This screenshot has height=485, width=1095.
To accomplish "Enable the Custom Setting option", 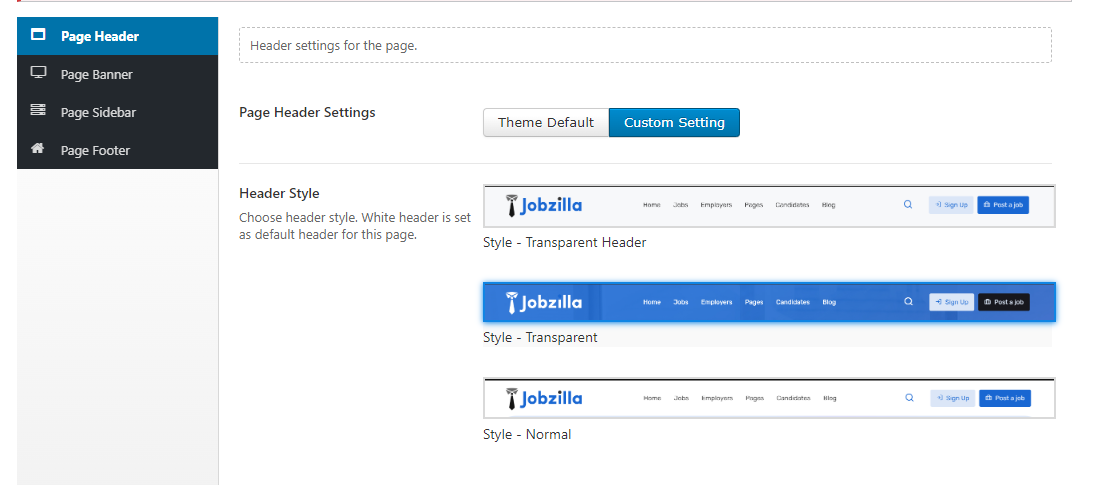I will pyautogui.click(x=674, y=122).
